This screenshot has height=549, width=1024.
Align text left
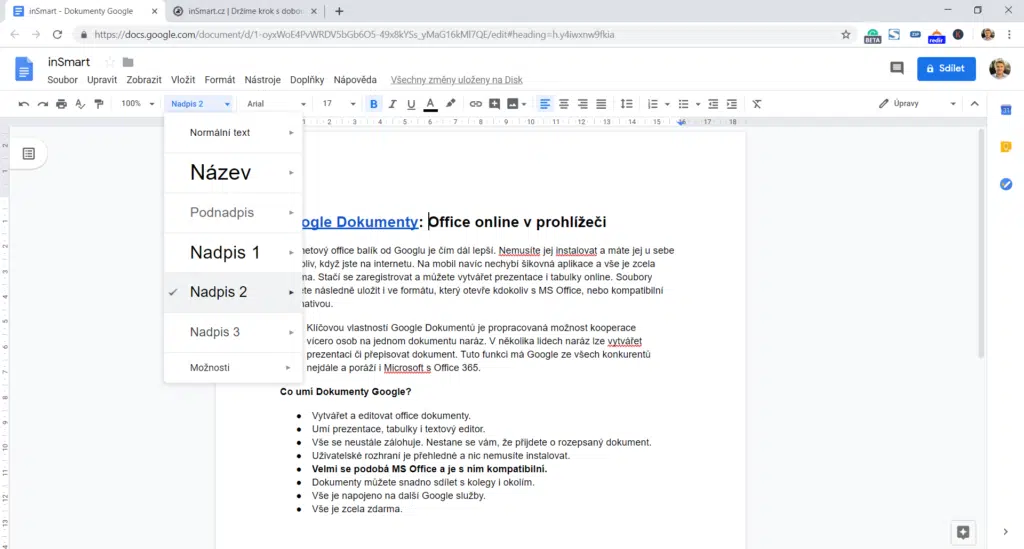point(545,104)
